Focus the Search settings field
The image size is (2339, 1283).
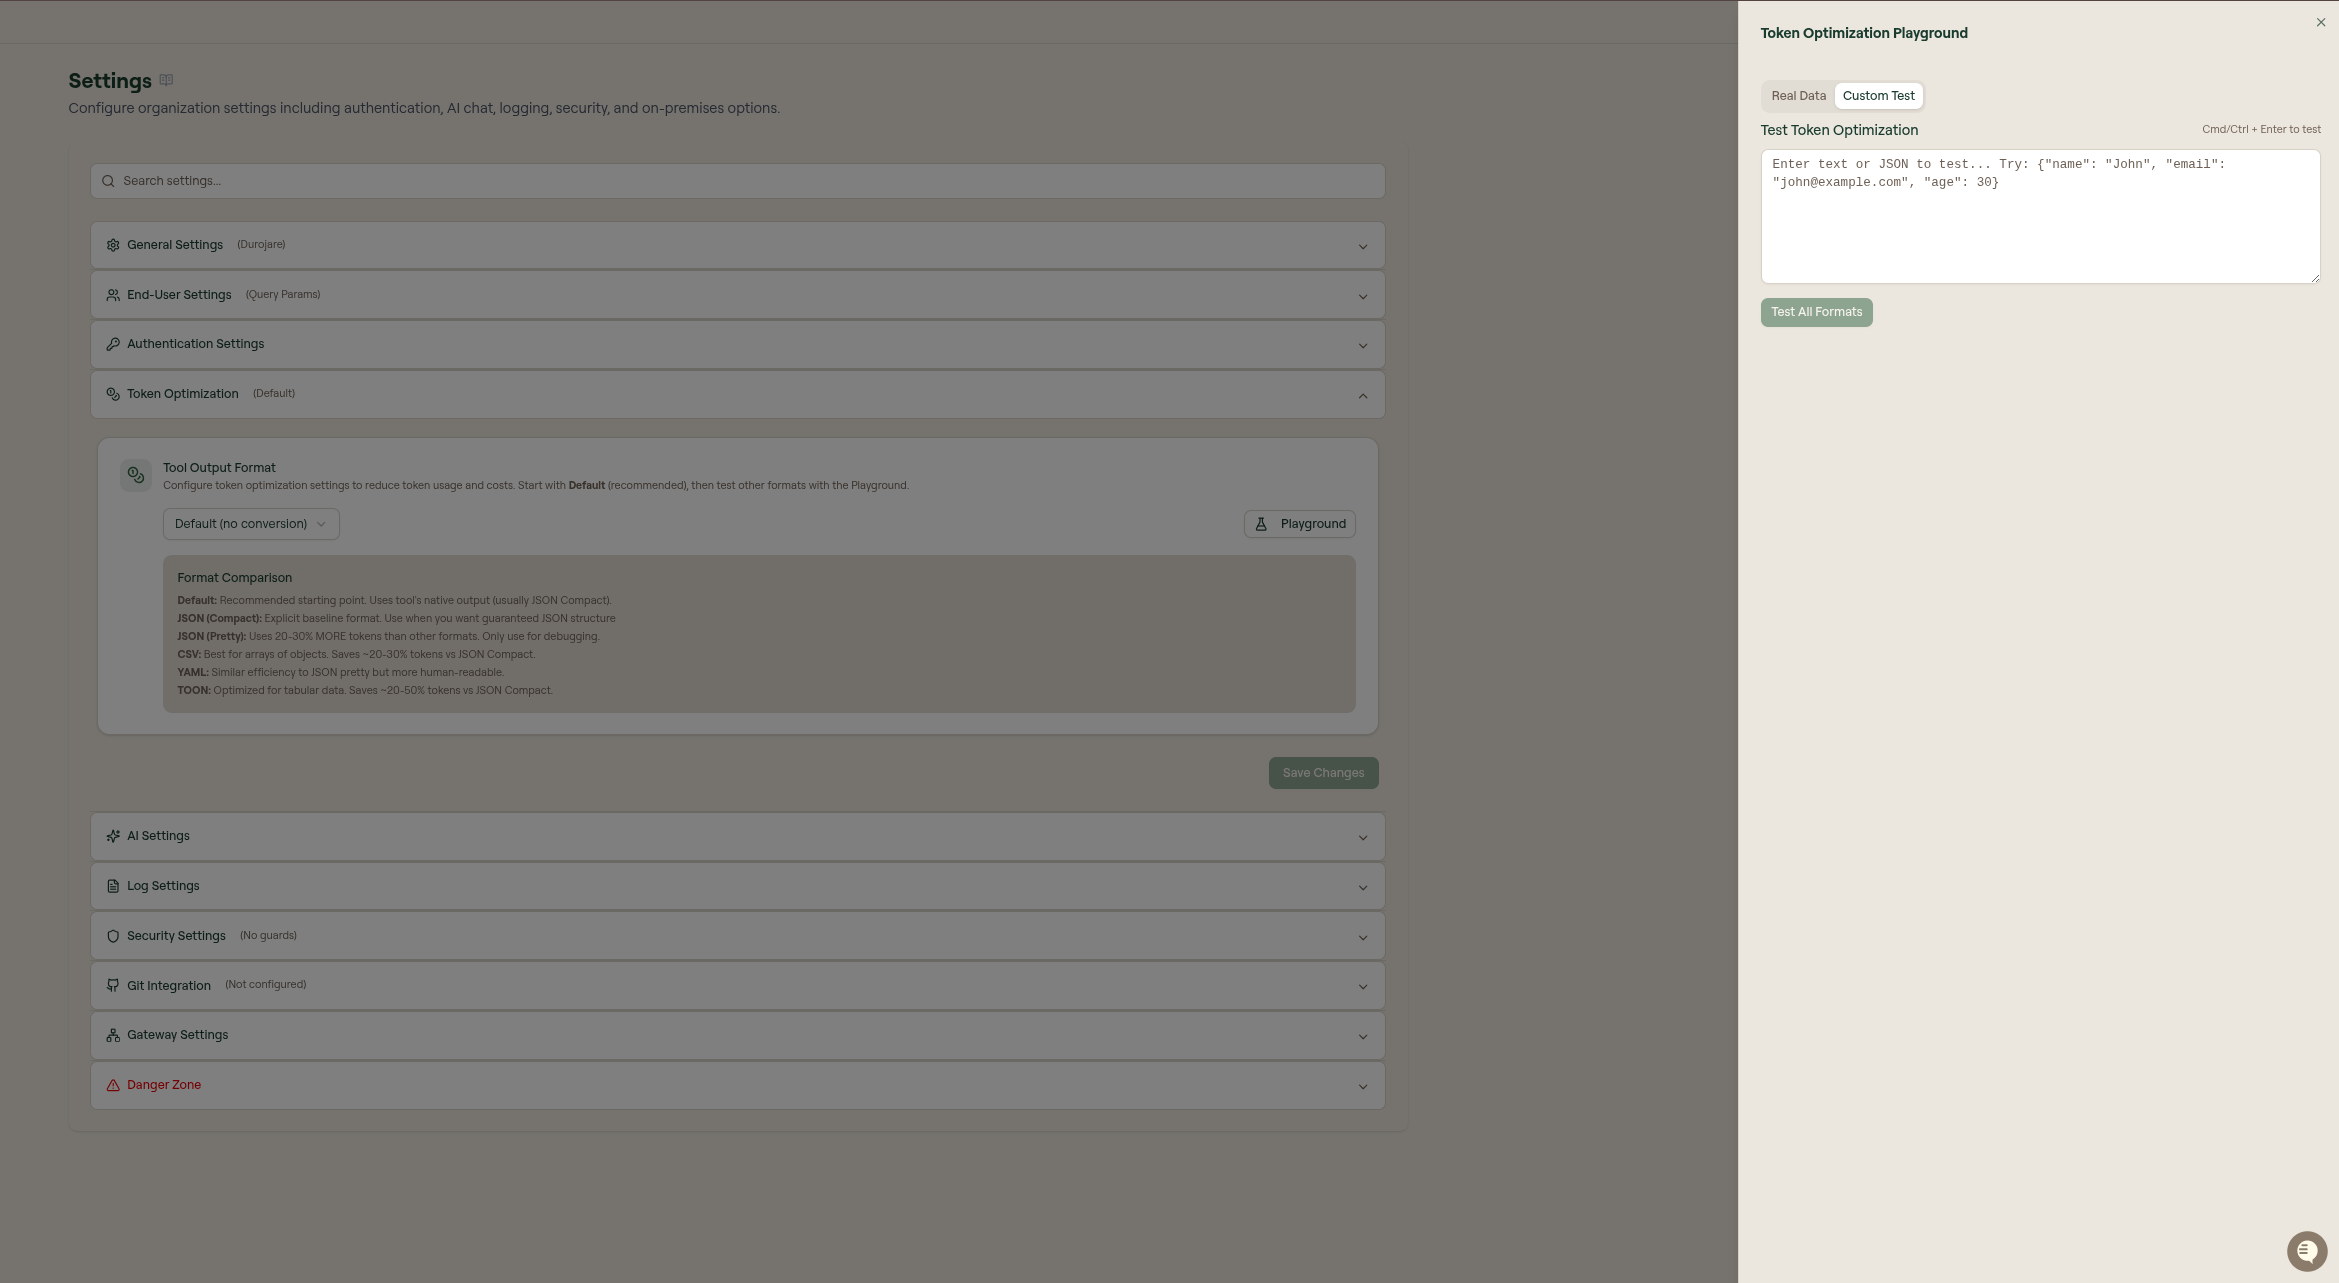tap(738, 181)
